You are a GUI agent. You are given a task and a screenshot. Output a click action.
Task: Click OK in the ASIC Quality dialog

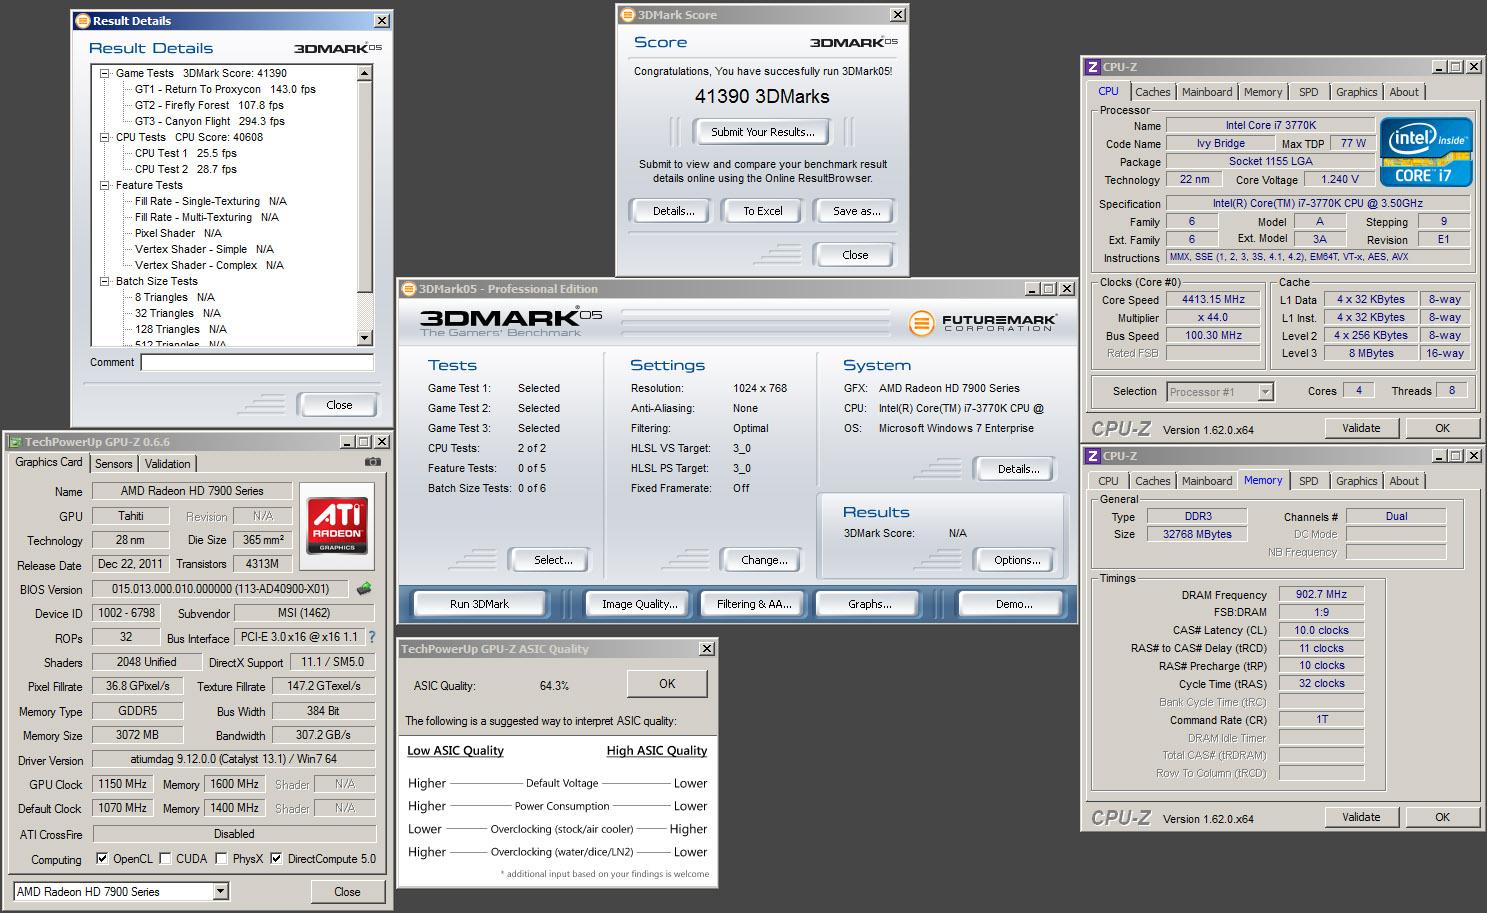[667, 684]
